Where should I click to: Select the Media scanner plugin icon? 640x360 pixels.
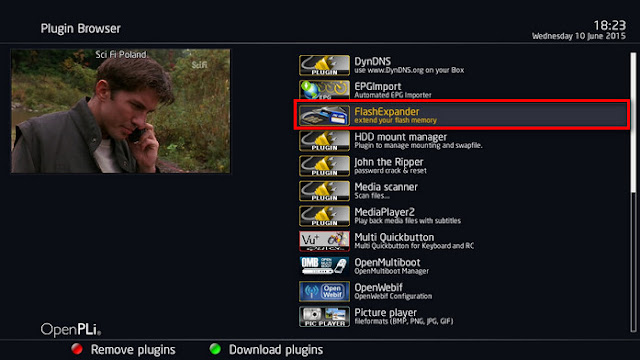324,191
